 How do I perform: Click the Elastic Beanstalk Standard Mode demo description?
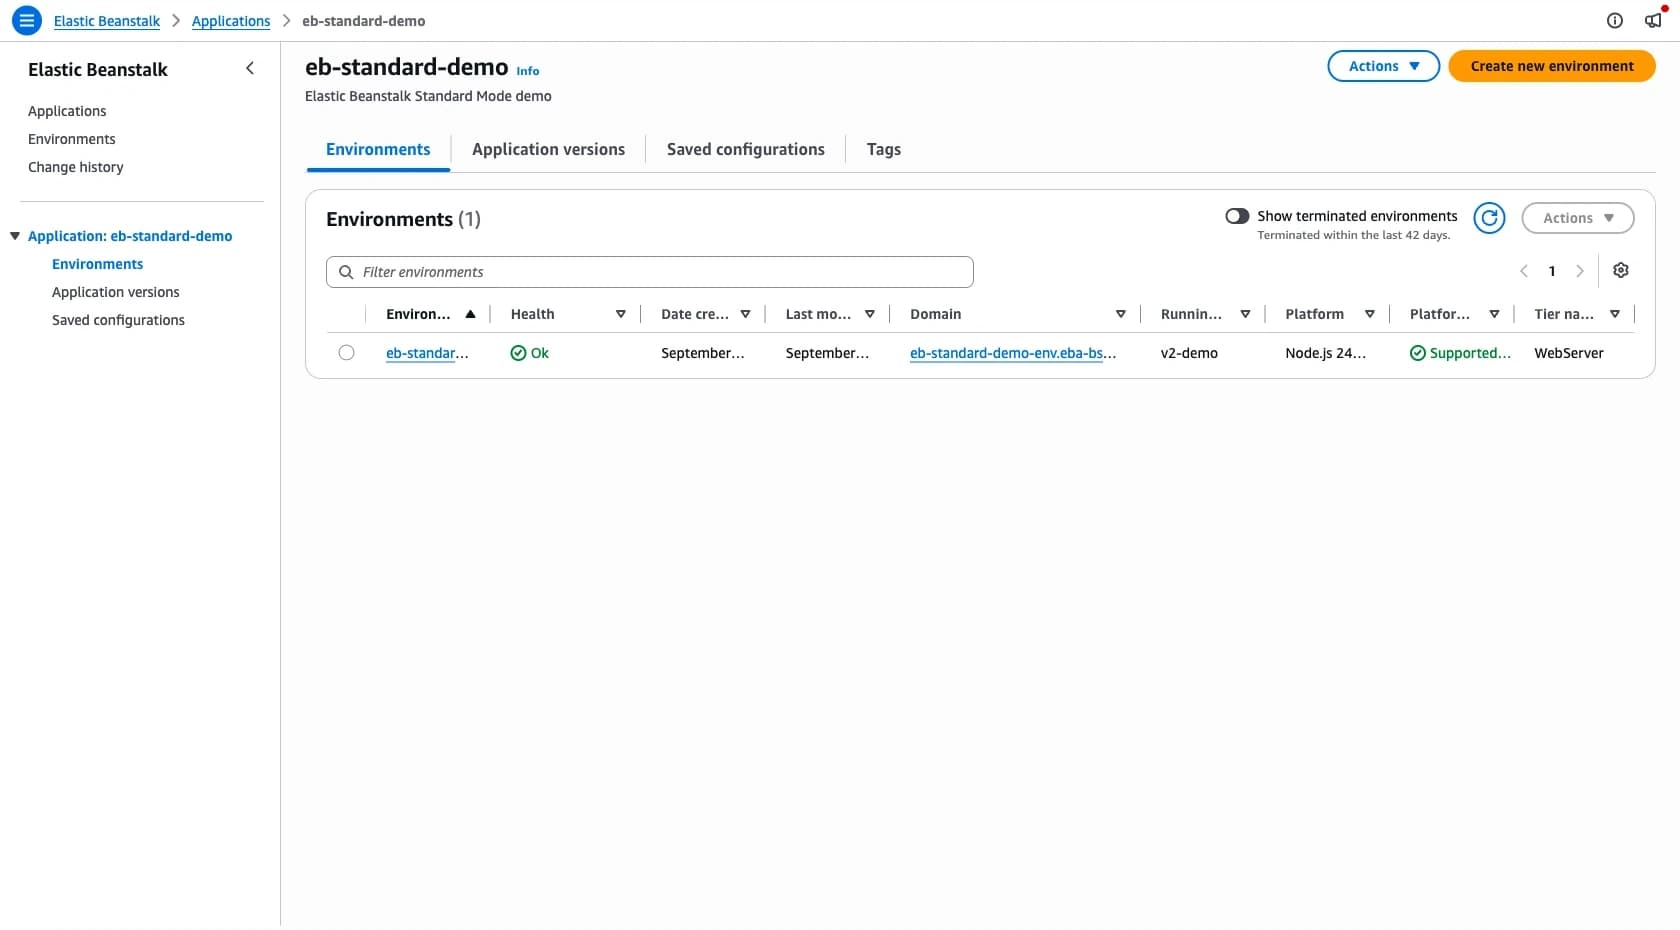(x=428, y=96)
